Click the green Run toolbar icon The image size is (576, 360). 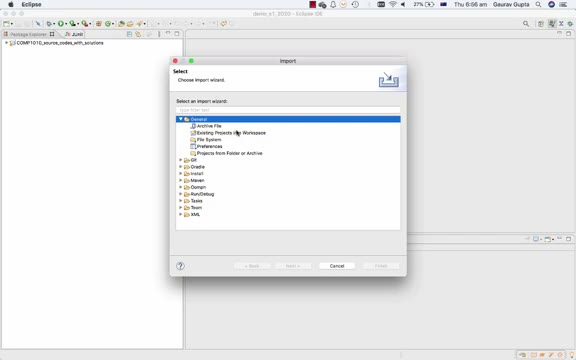61,24
